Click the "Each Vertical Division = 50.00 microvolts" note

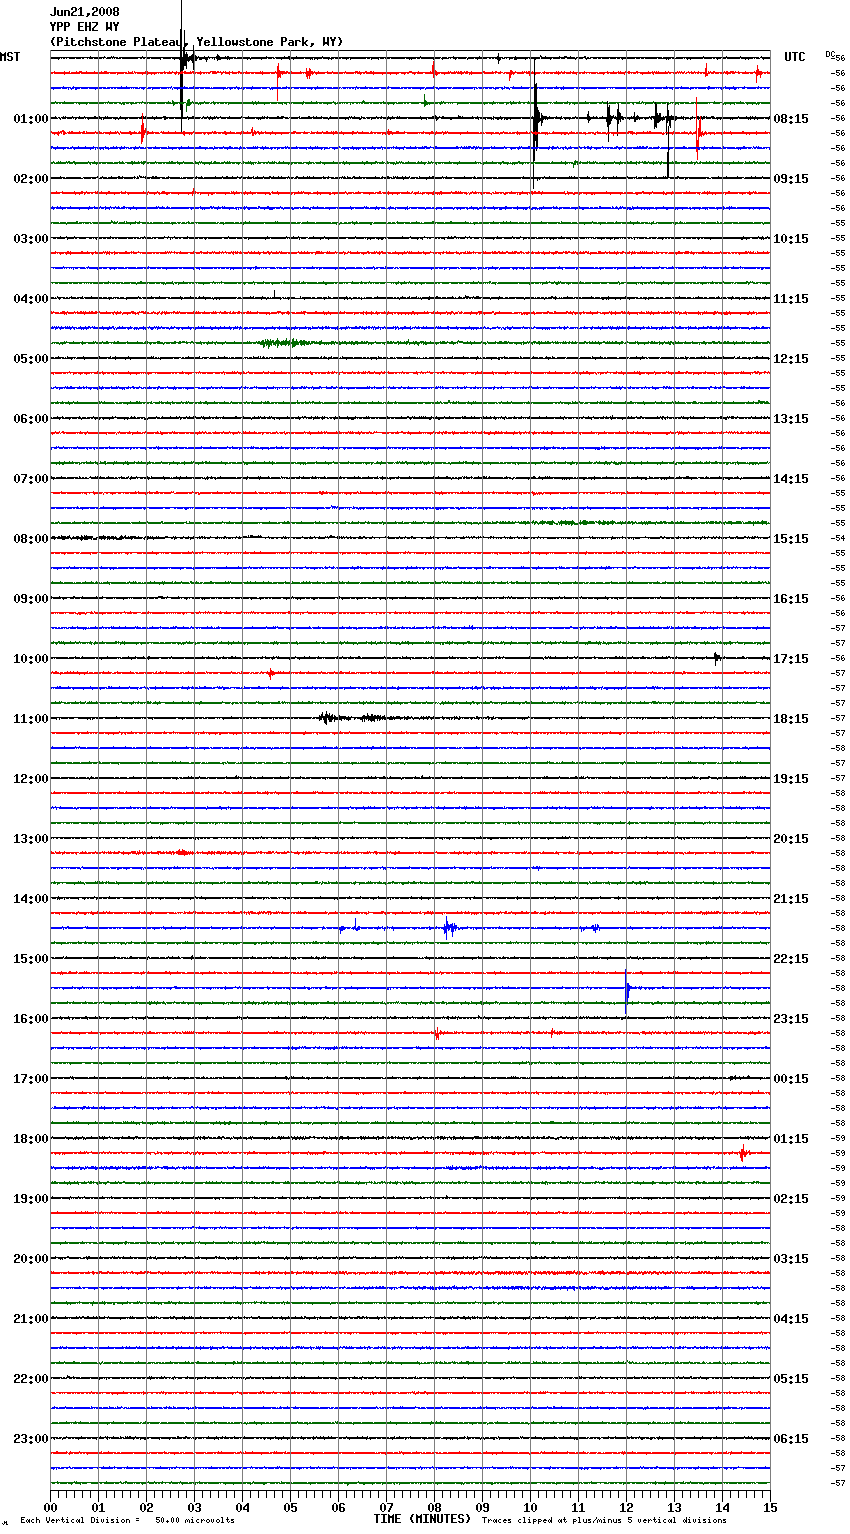pyautogui.click(x=127, y=1520)
